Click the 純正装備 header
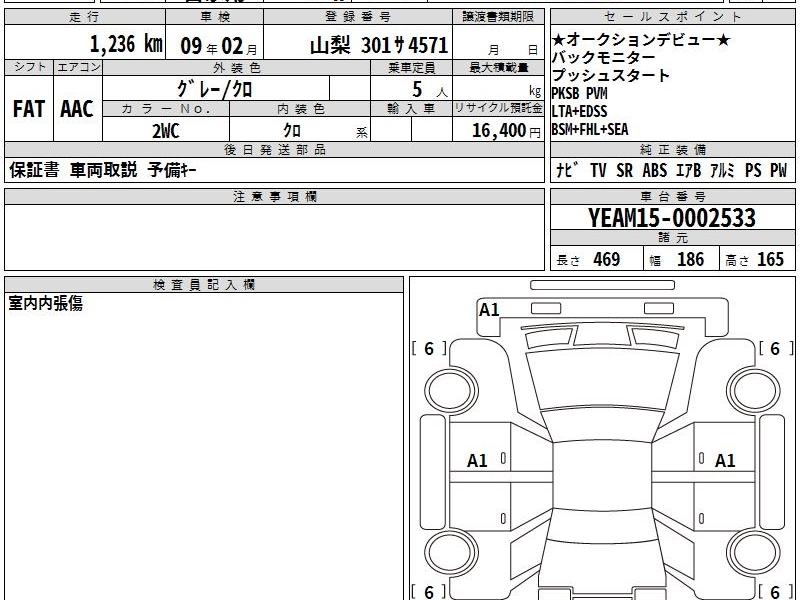Image resolution: width=800 pixels, height=600 pixels. (x=673, y=149)
